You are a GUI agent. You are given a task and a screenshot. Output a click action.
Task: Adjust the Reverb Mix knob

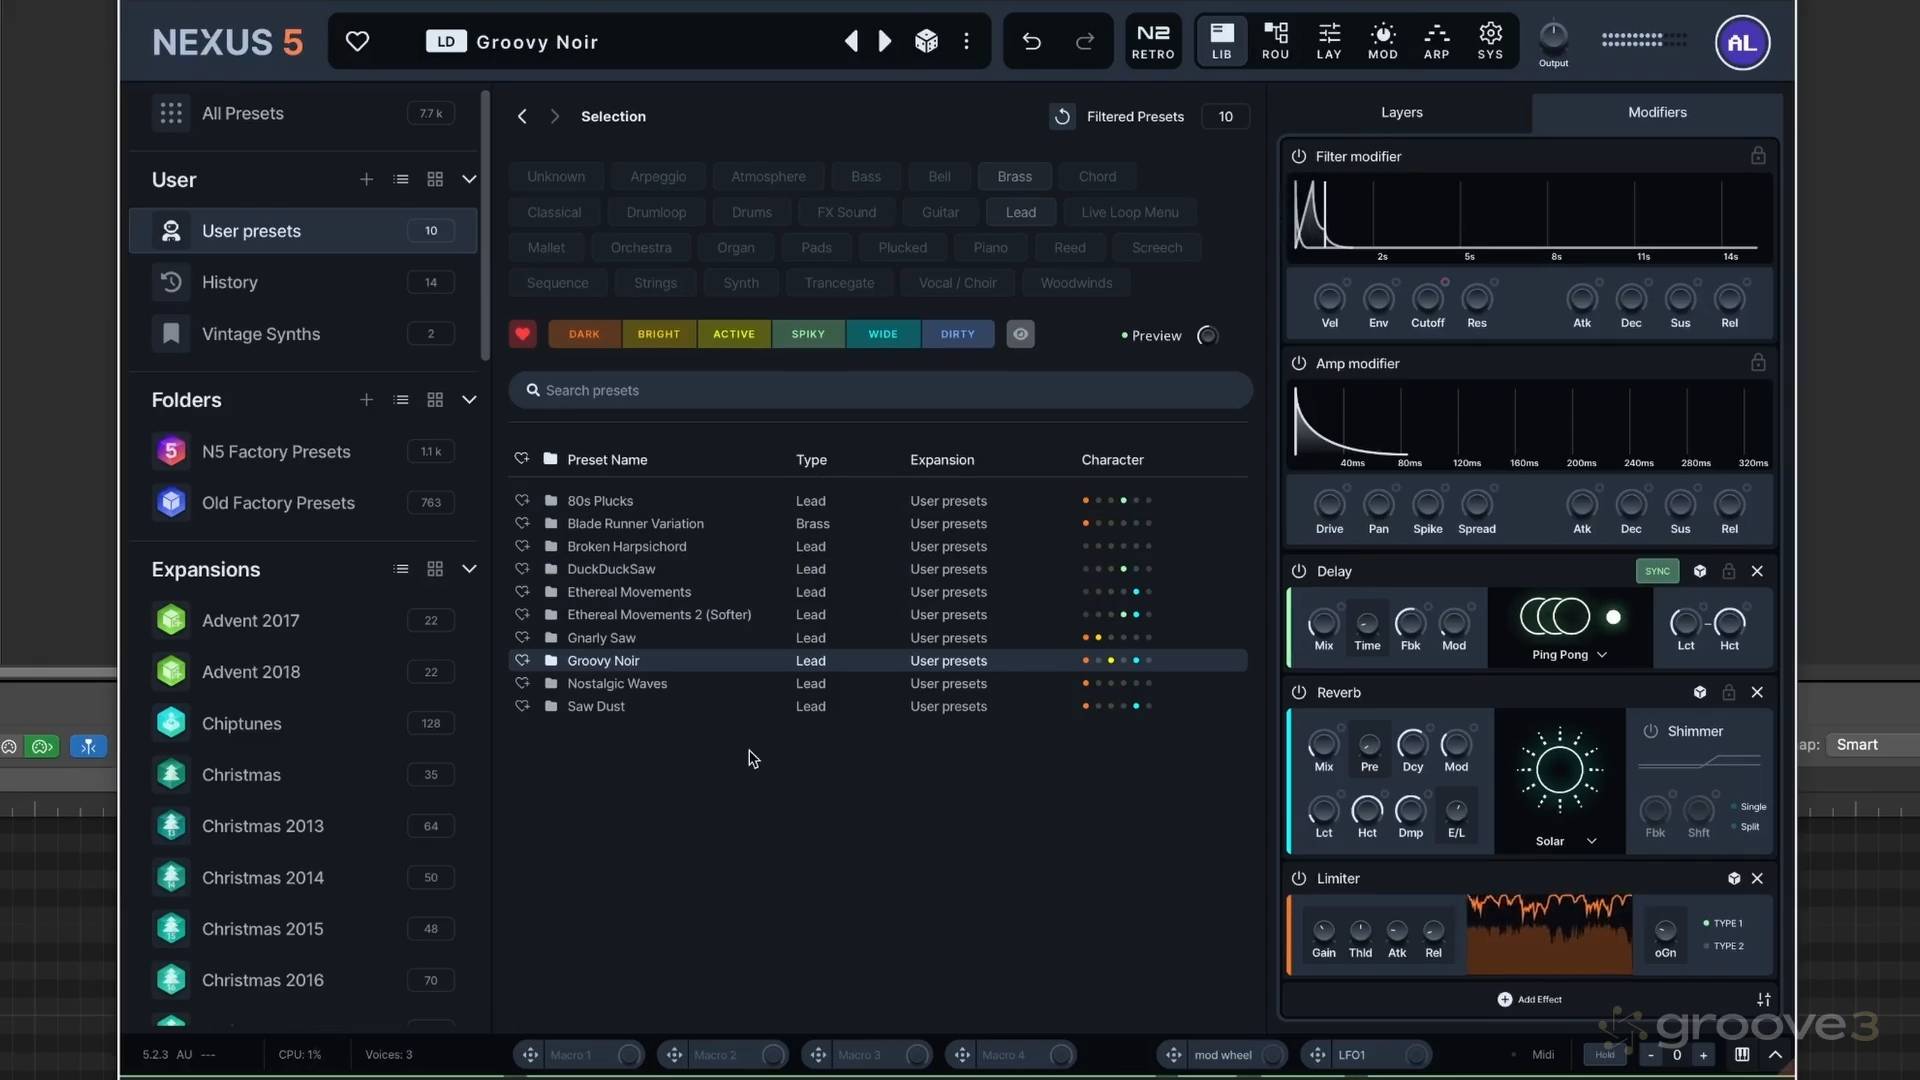pyautogui.click(x=1323, y=744)
